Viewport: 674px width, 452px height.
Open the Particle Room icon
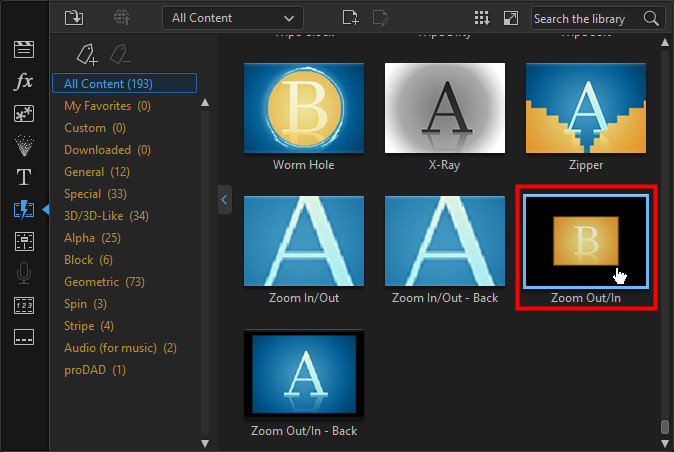coord(24,145)
